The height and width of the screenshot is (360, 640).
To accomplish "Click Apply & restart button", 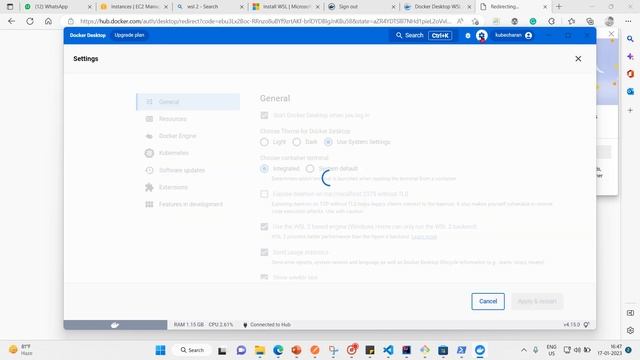I will (x=537, y=301).
